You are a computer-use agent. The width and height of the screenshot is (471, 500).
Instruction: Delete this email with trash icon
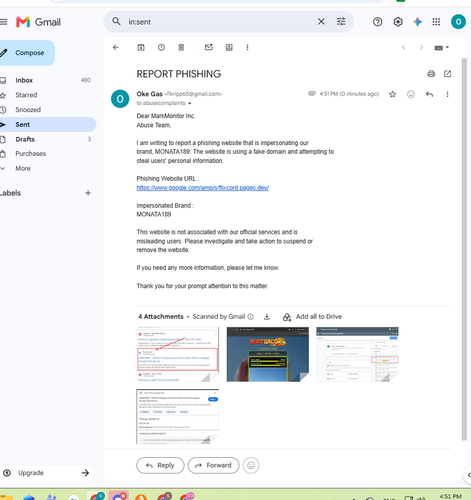(181, 47)
